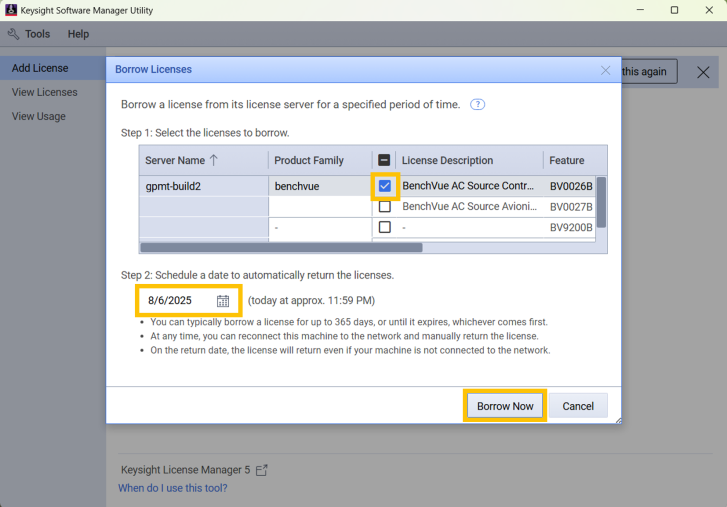Click the benchvue product family cell
The image size is (727, 507).
pyautogui.click(x=320, y=186)
